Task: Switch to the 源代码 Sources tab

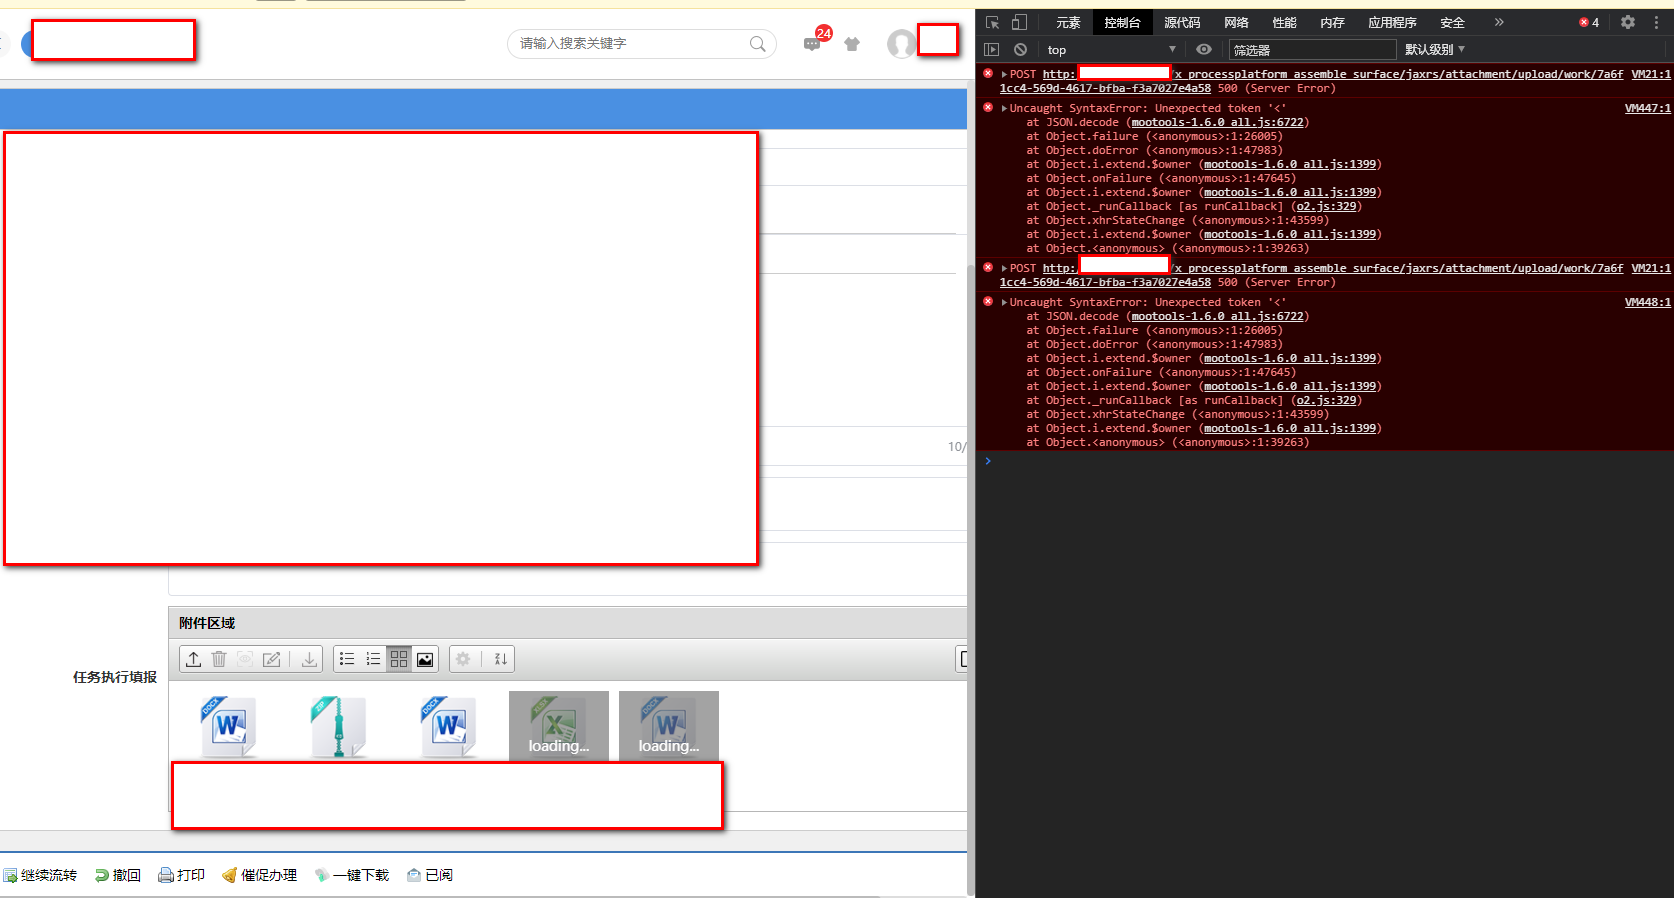Action: coord(1182,22)
